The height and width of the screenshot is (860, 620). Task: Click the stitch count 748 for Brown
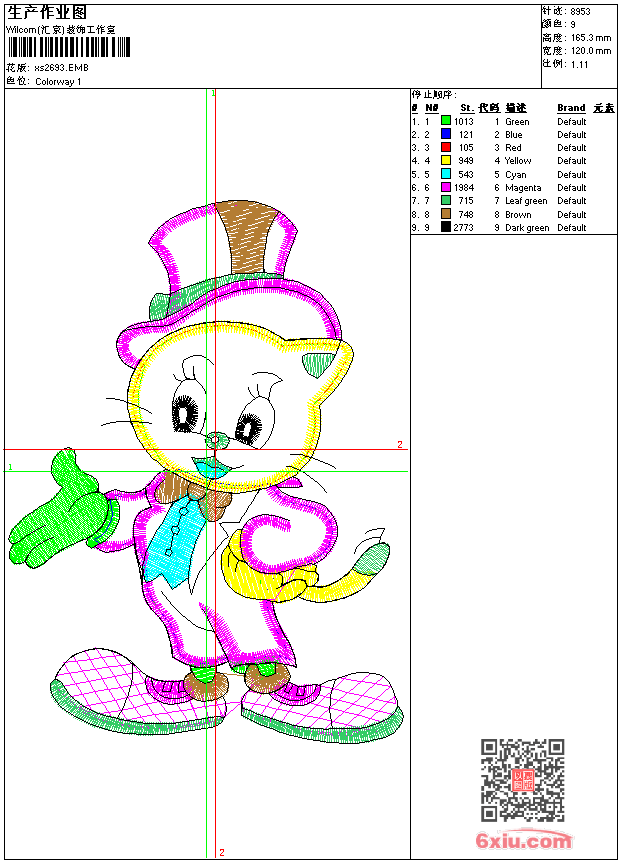coord(466,215)
